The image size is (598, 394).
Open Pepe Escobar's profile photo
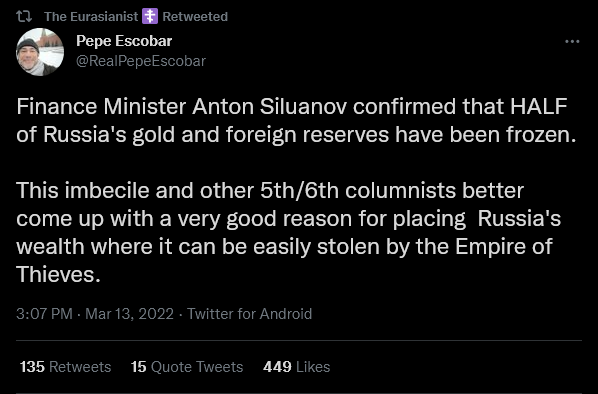pos(40,51)
